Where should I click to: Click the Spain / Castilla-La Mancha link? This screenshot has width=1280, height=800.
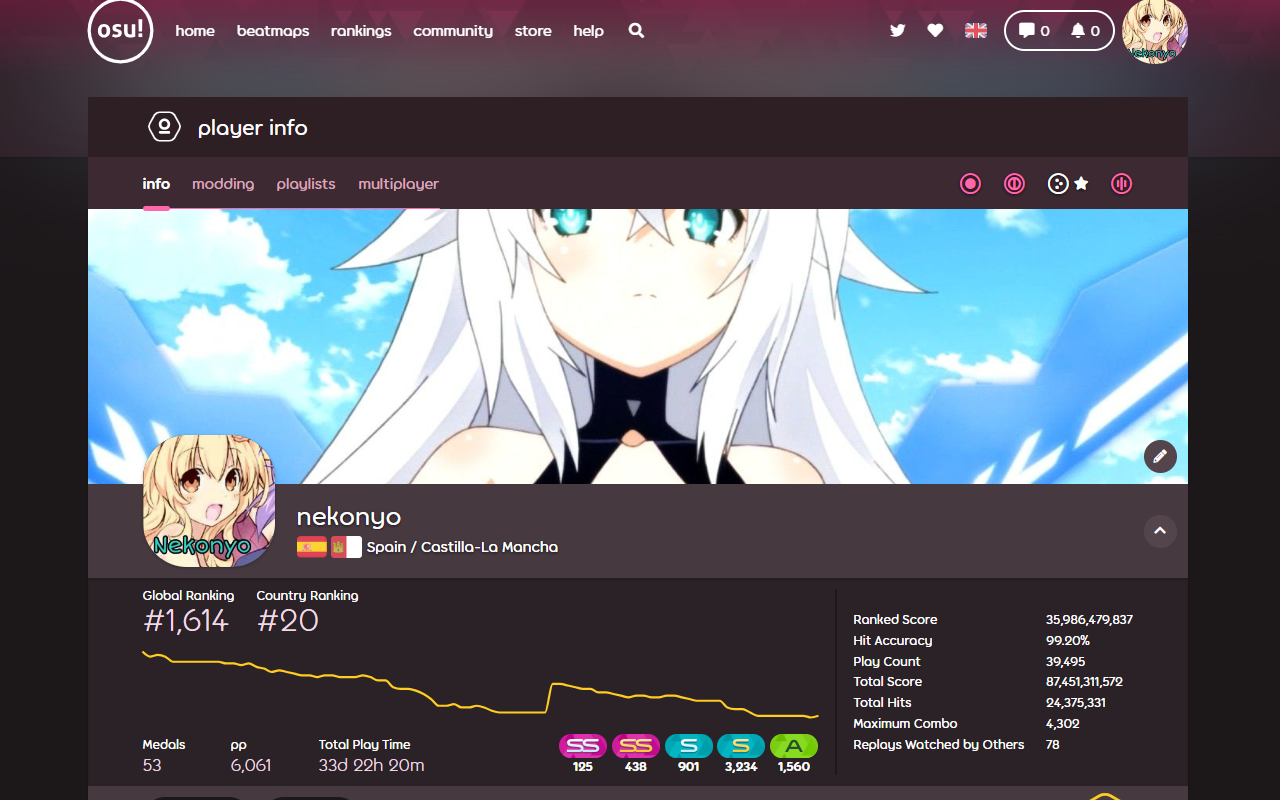pos(462,547)
